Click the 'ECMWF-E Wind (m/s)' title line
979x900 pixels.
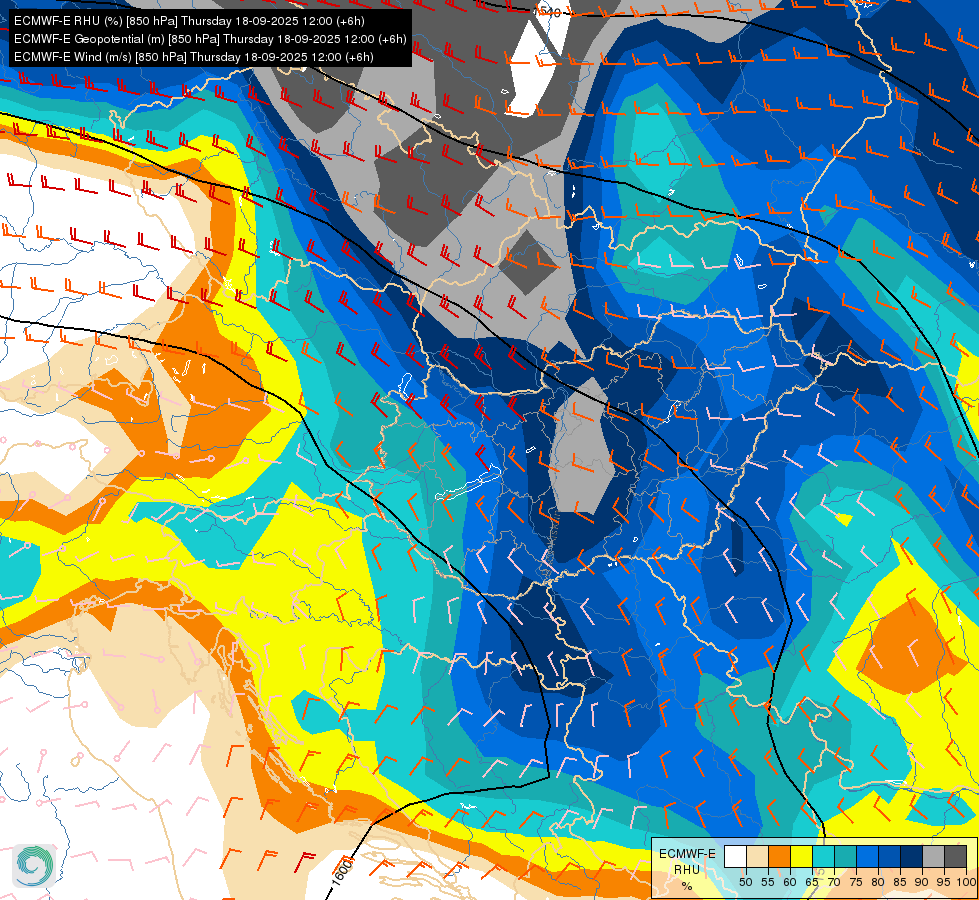[194, 57]
